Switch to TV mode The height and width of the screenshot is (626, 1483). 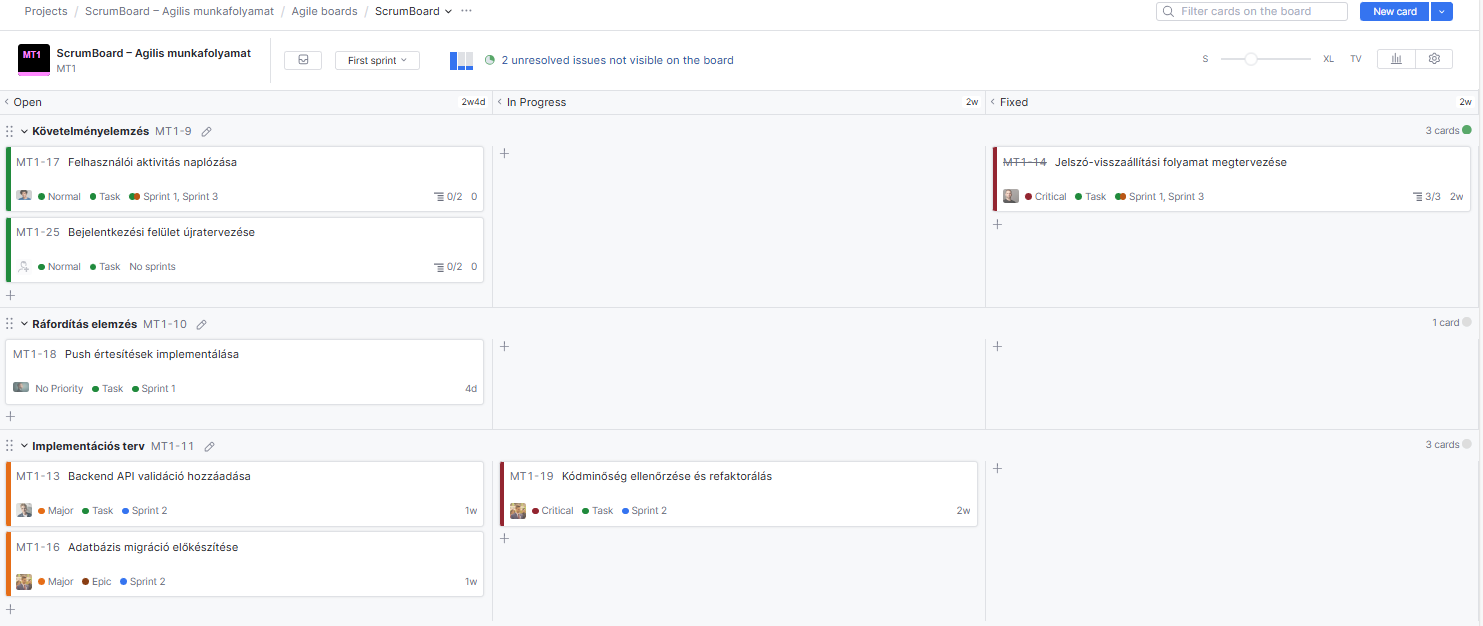1355,59
